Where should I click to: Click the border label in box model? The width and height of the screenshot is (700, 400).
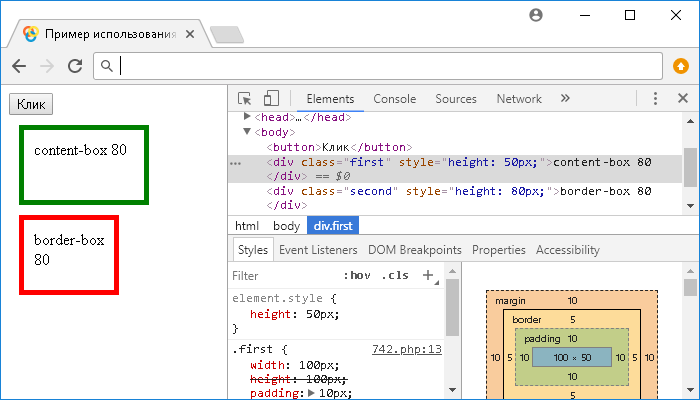click(526, 320)
